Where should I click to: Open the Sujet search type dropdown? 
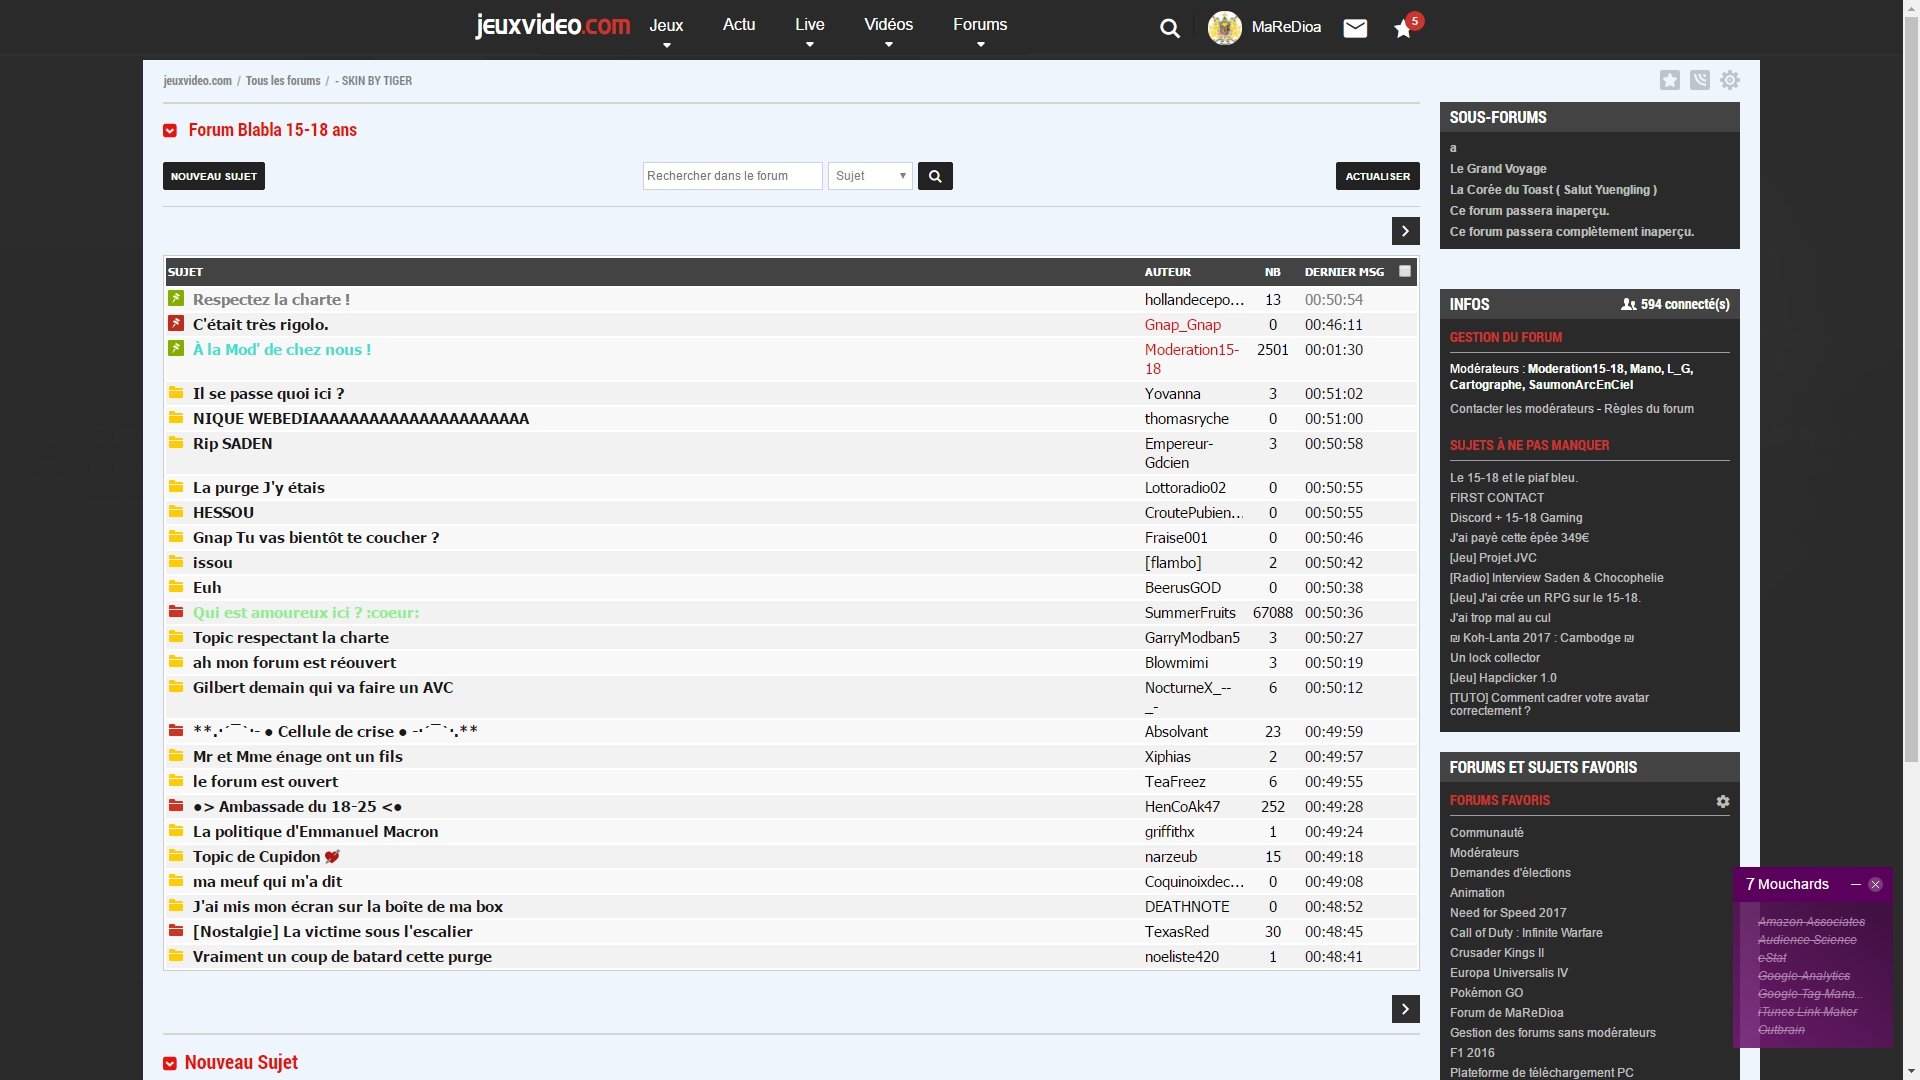pyautogui.click(x=870, y=176)
